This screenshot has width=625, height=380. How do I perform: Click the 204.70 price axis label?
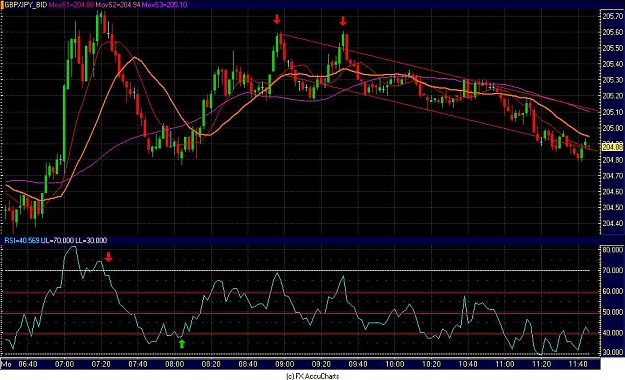[612, 176]
